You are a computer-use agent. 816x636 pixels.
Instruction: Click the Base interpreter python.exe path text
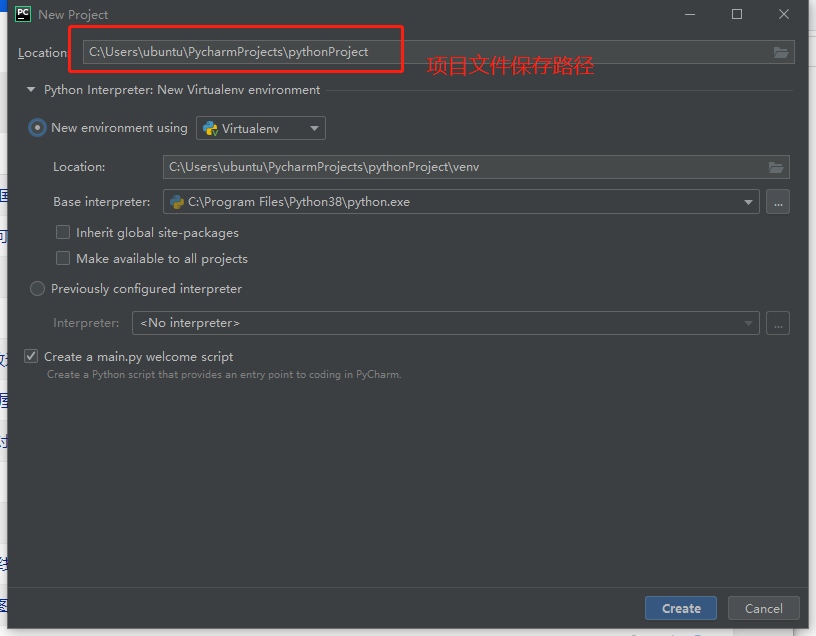299,202
